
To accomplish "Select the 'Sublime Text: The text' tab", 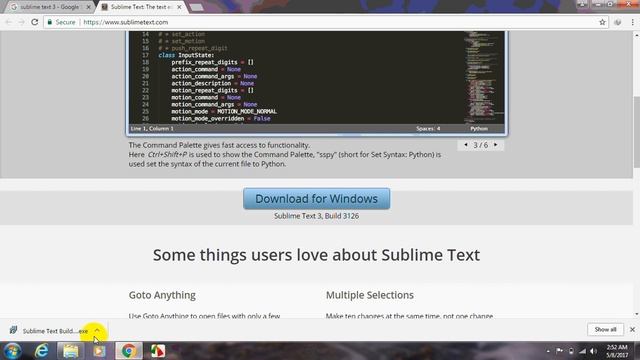I will point(141,7).
